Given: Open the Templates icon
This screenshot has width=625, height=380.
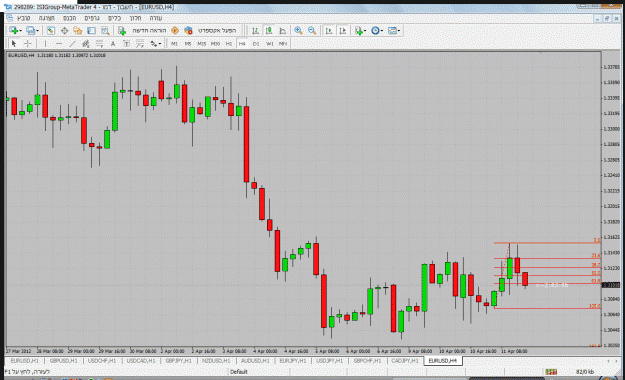Looking at the screenshot, I should pyautogui.click(x=392, y=31).
